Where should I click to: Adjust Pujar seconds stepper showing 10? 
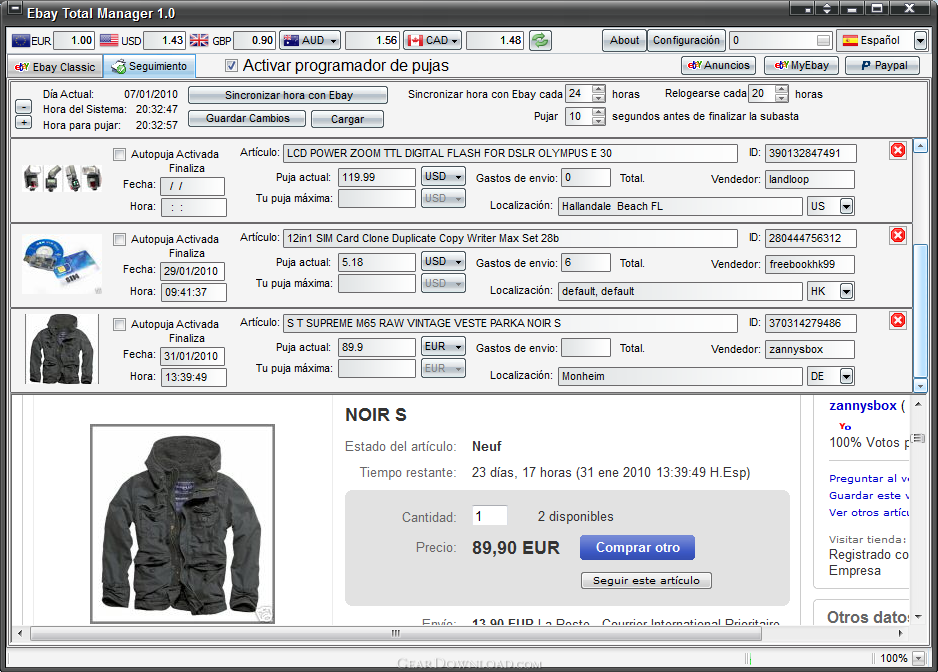[x=598, y=116]
